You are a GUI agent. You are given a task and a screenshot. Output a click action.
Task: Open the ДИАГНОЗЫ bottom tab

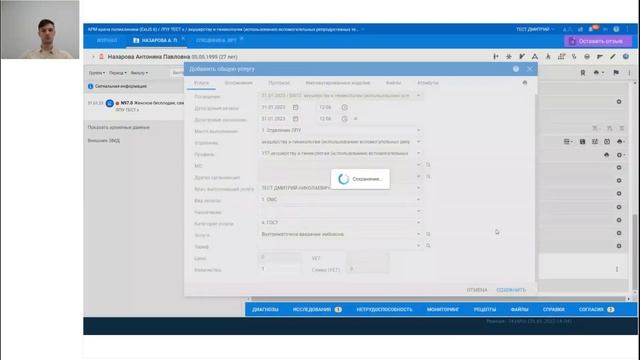[265, 309]
